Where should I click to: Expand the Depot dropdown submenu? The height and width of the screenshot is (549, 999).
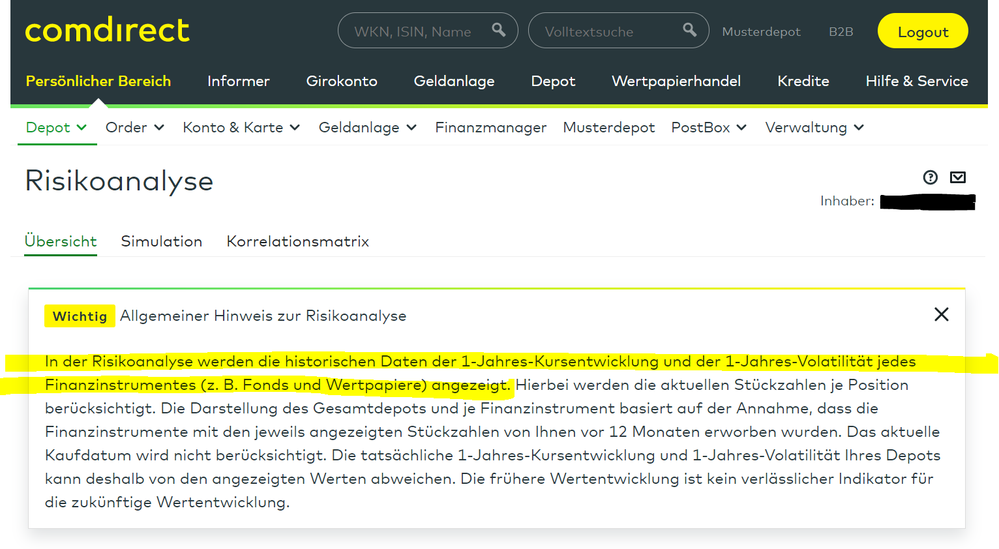click(x=57, y=127)
